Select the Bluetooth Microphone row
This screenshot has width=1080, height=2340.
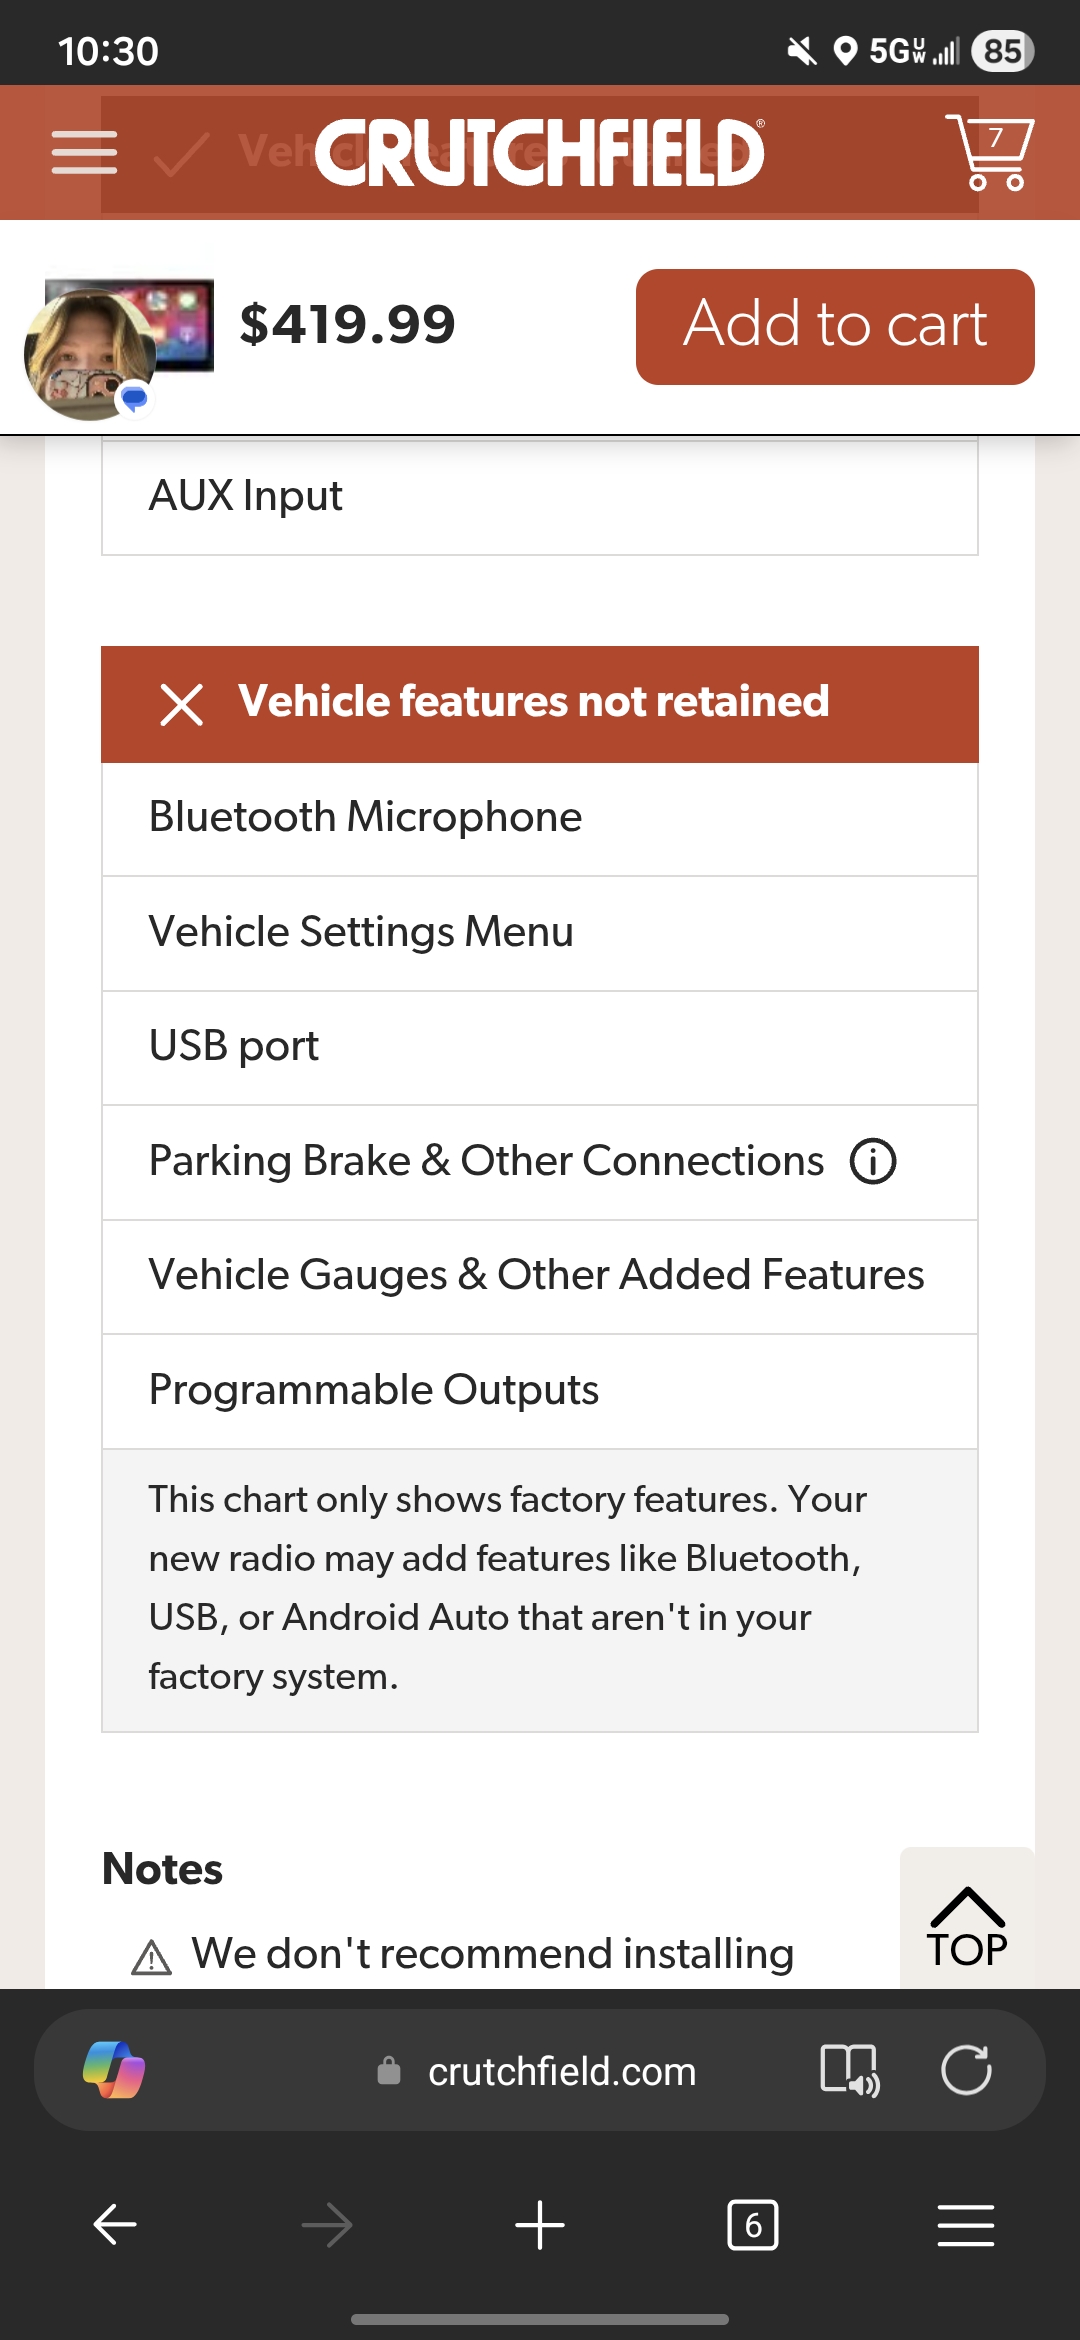540,818
